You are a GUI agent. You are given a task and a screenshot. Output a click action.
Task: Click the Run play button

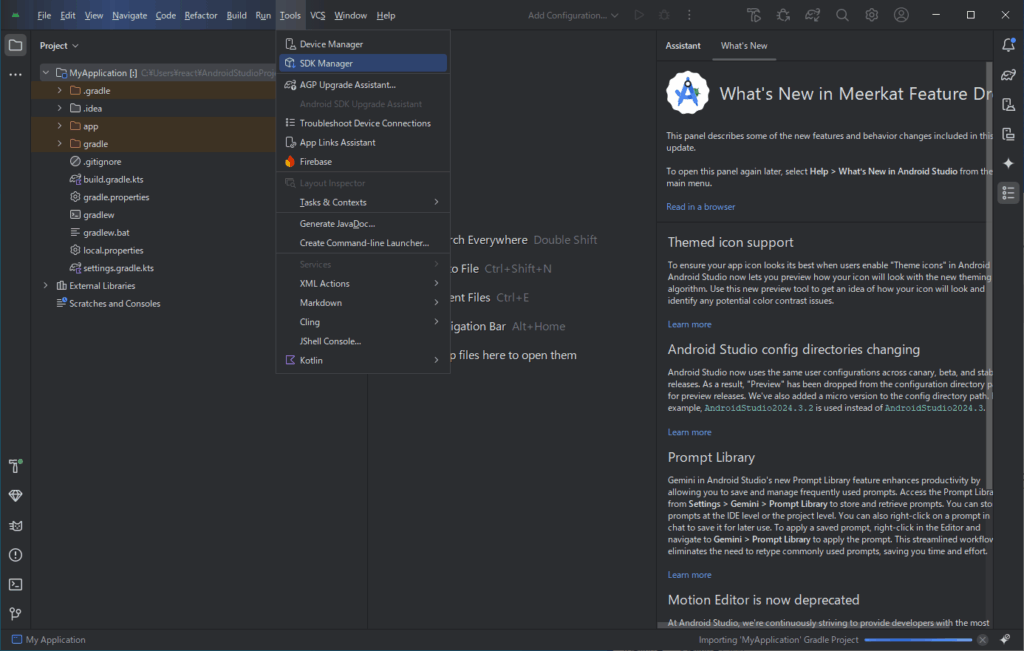(x=639, y=15)
